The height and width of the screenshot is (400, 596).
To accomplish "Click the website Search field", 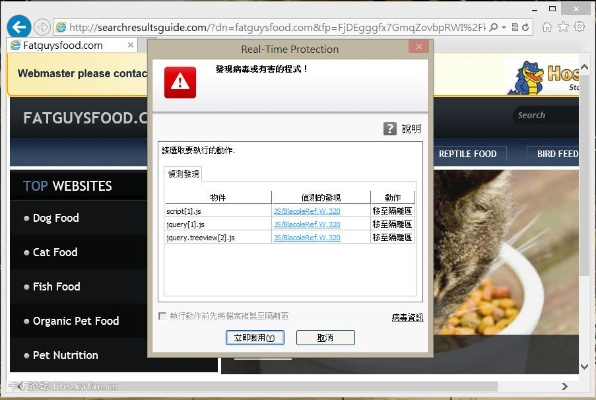I will (x=546, y=115).
